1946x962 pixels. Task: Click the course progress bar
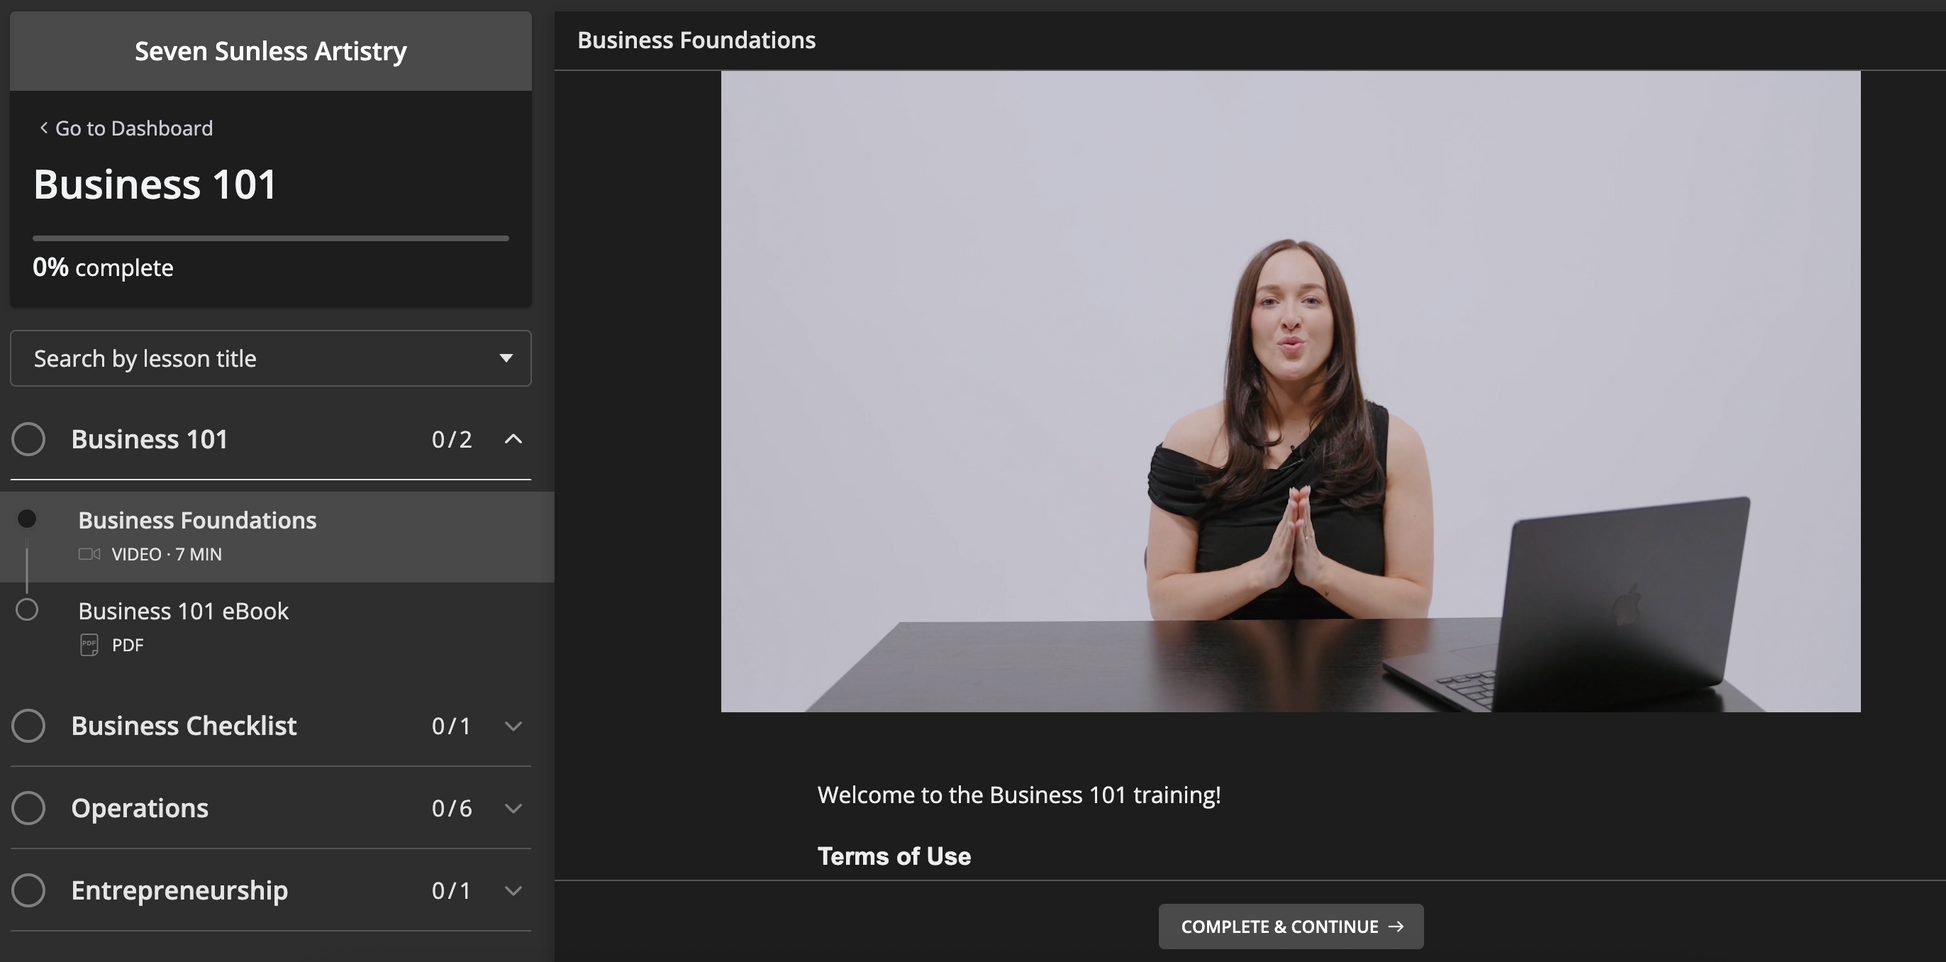pos(270,238)
